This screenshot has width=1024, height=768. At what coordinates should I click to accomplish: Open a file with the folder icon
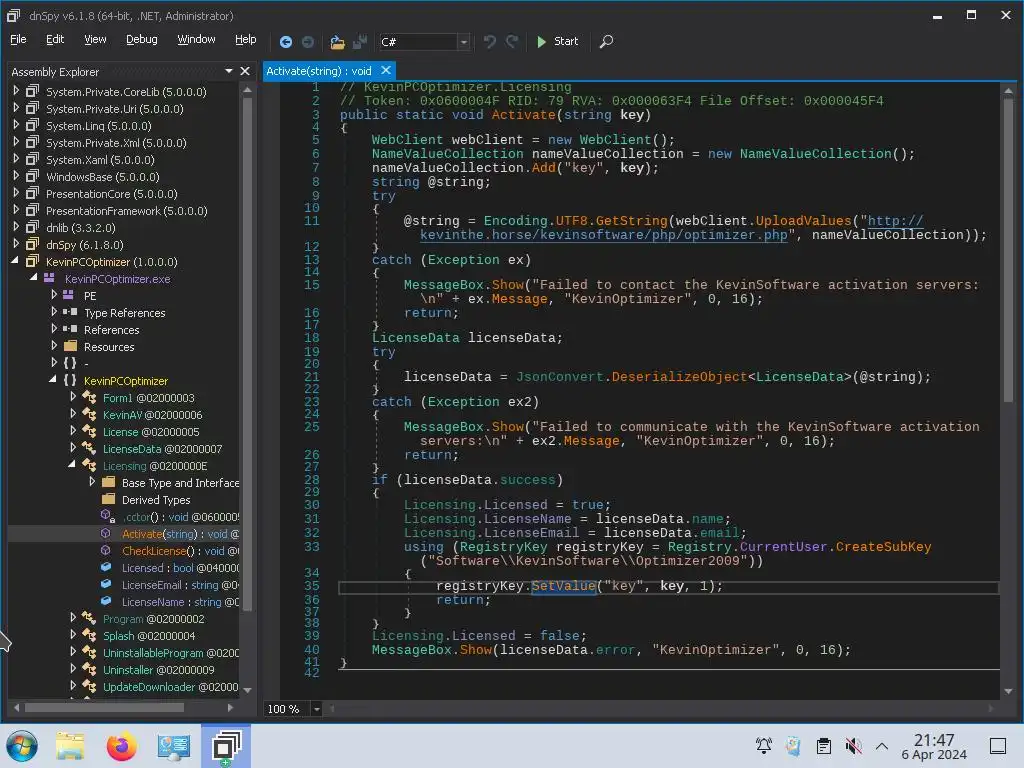click(337, 42)
